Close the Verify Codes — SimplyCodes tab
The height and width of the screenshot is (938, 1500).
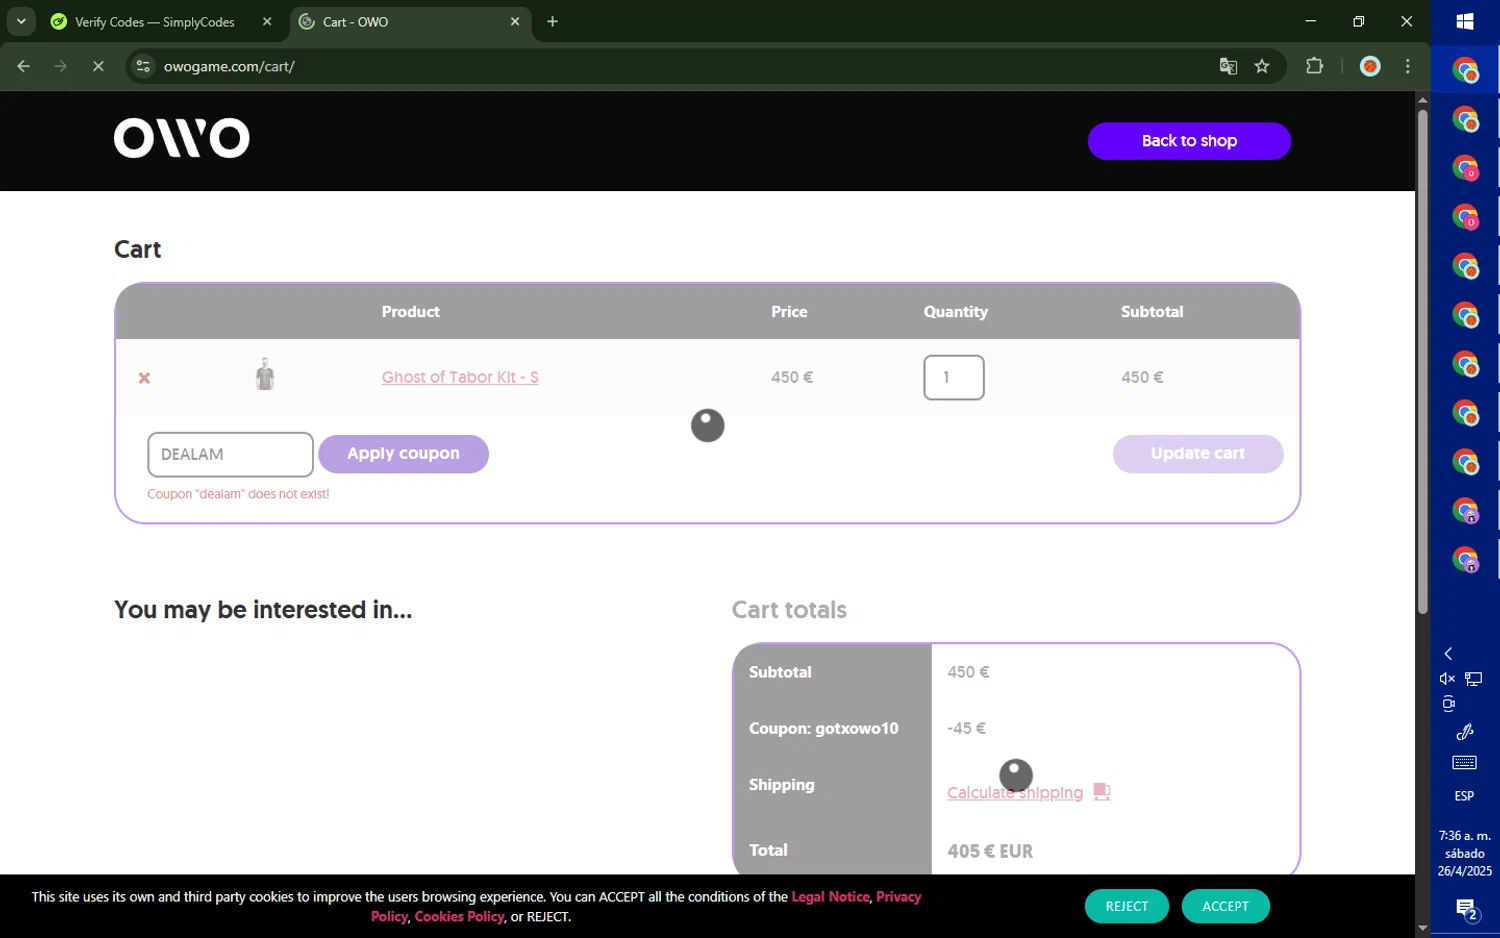(x=267, y=22)
